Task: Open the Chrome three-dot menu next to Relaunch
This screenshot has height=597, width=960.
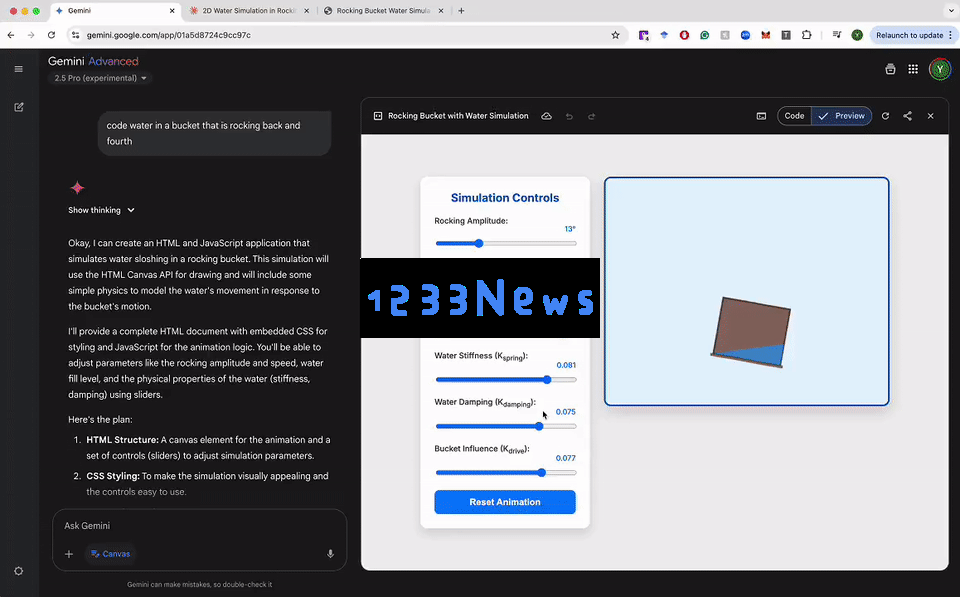Action: click(x=950, y=35)
